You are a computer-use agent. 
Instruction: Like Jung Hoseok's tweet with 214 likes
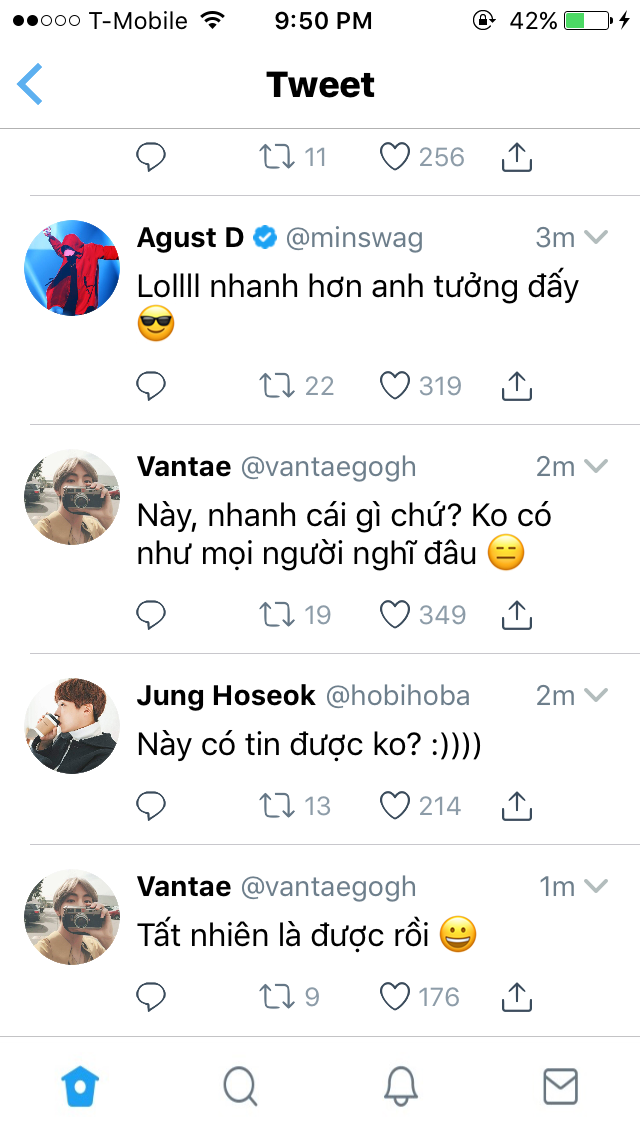coord(396,805)
